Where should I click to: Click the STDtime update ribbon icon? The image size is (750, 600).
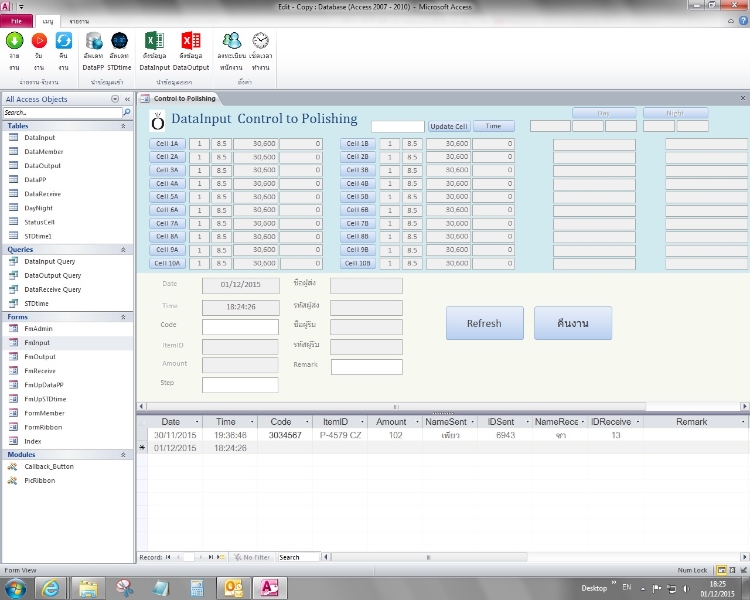(119, 41)
